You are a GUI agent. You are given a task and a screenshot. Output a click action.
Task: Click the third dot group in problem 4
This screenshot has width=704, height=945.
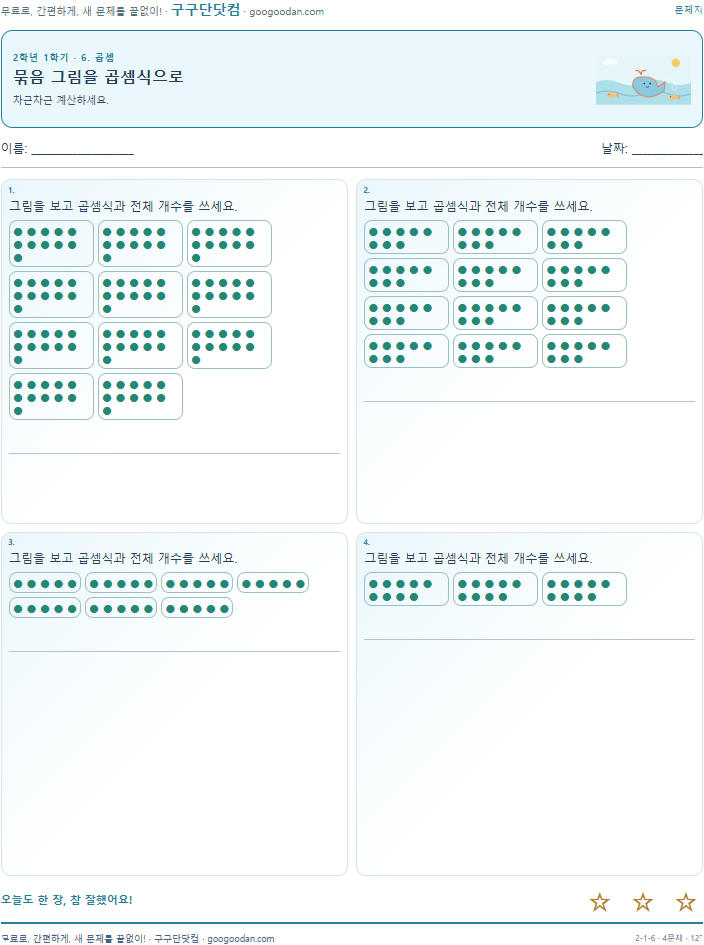pos(584,589)
